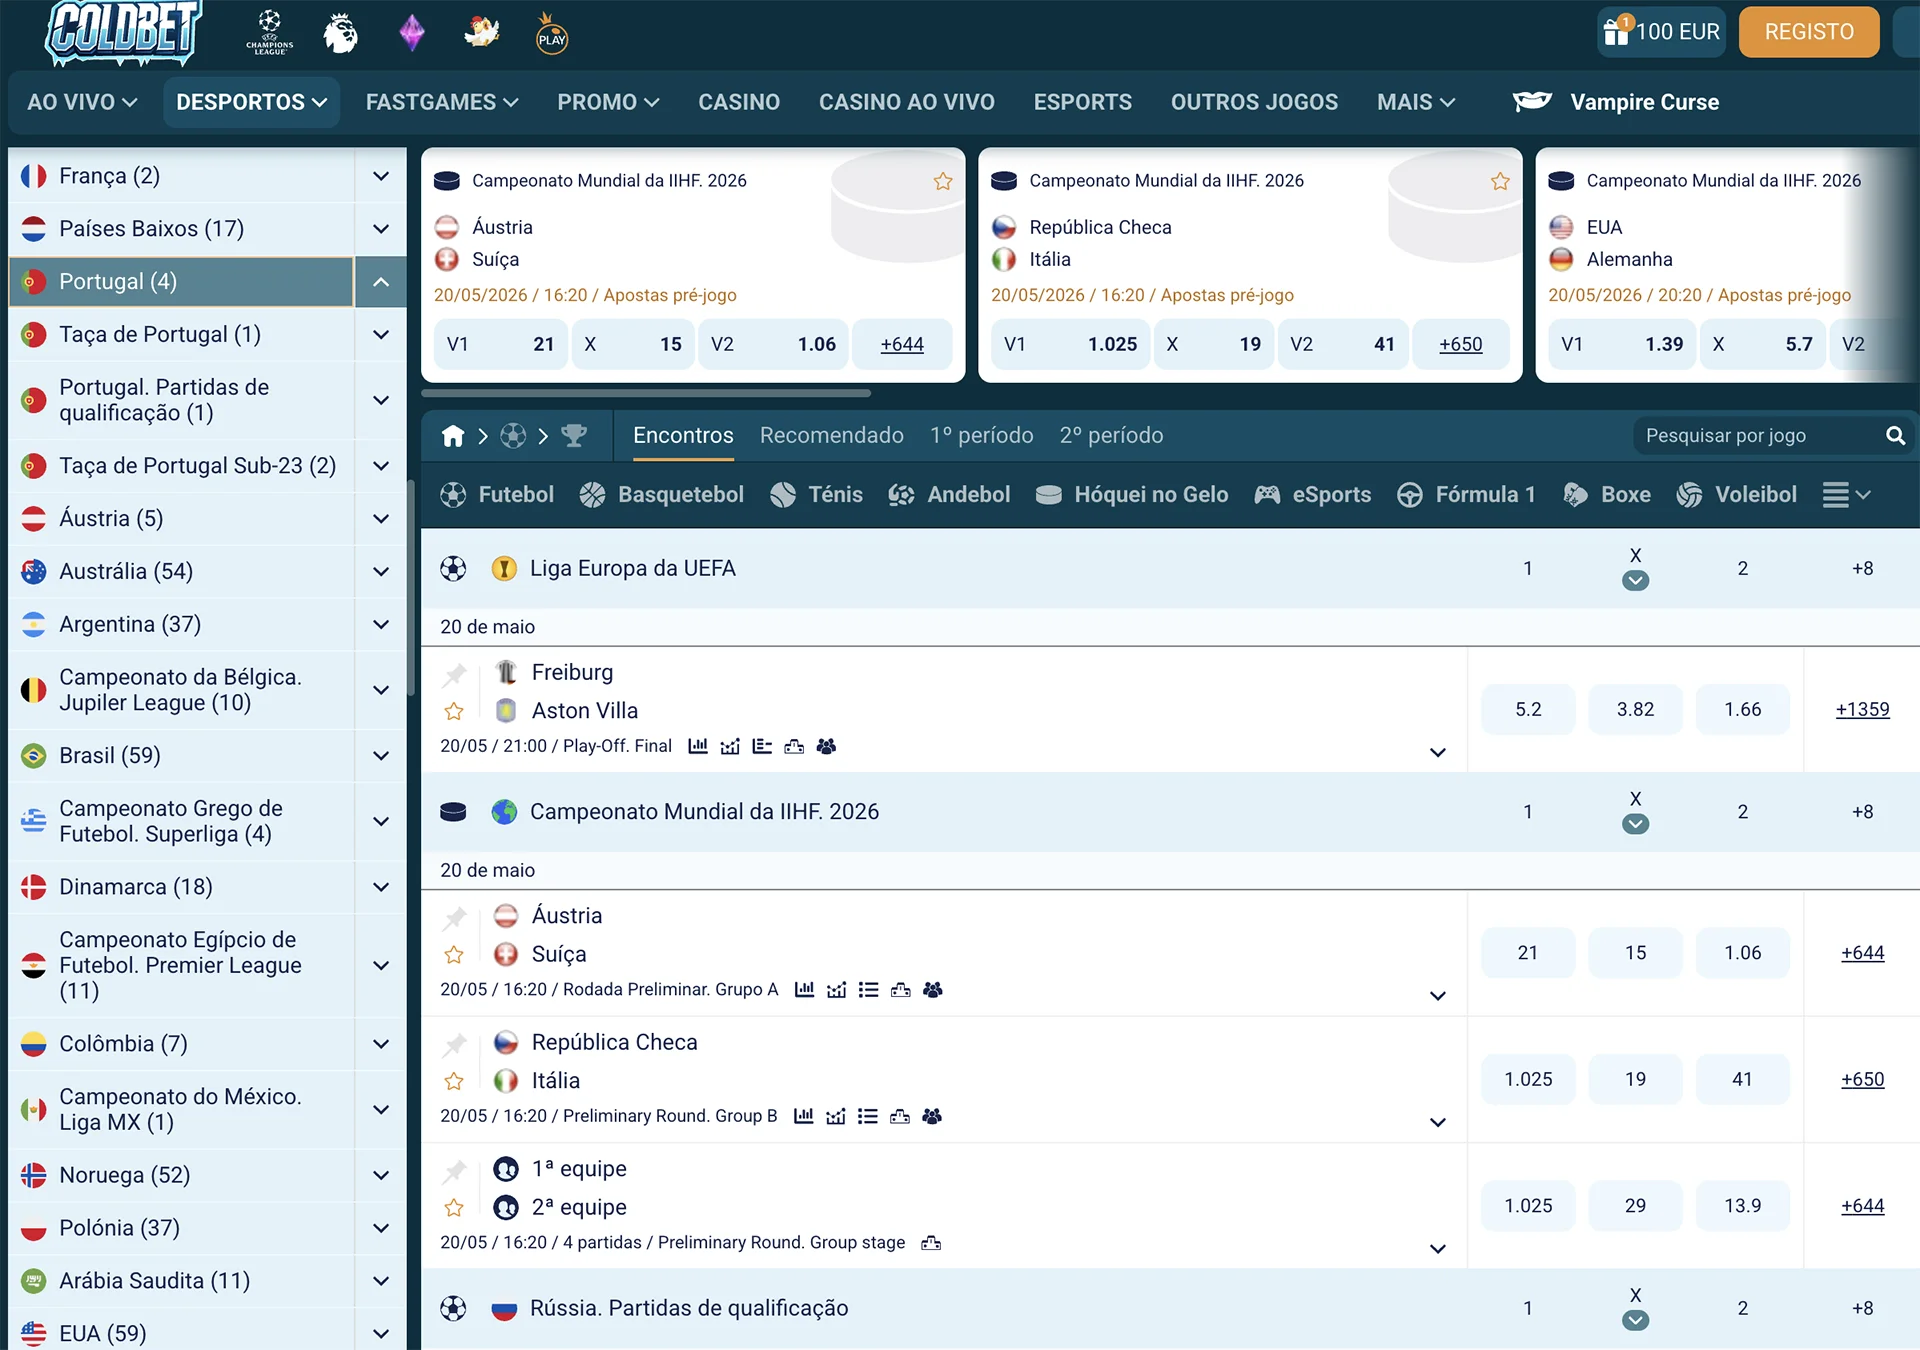Open the AO VIVO dropdown menu
Viewport: 1920px width, 1350px height.
click(x=82, y=102)
